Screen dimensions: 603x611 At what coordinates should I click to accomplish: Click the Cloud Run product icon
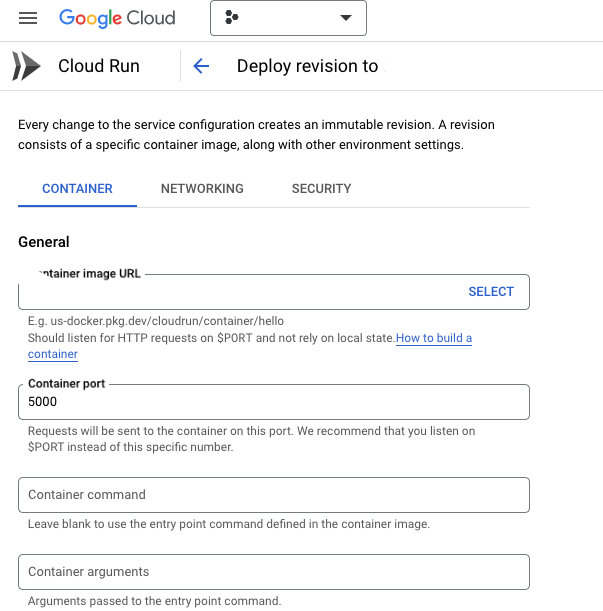[x=26, y=66]
